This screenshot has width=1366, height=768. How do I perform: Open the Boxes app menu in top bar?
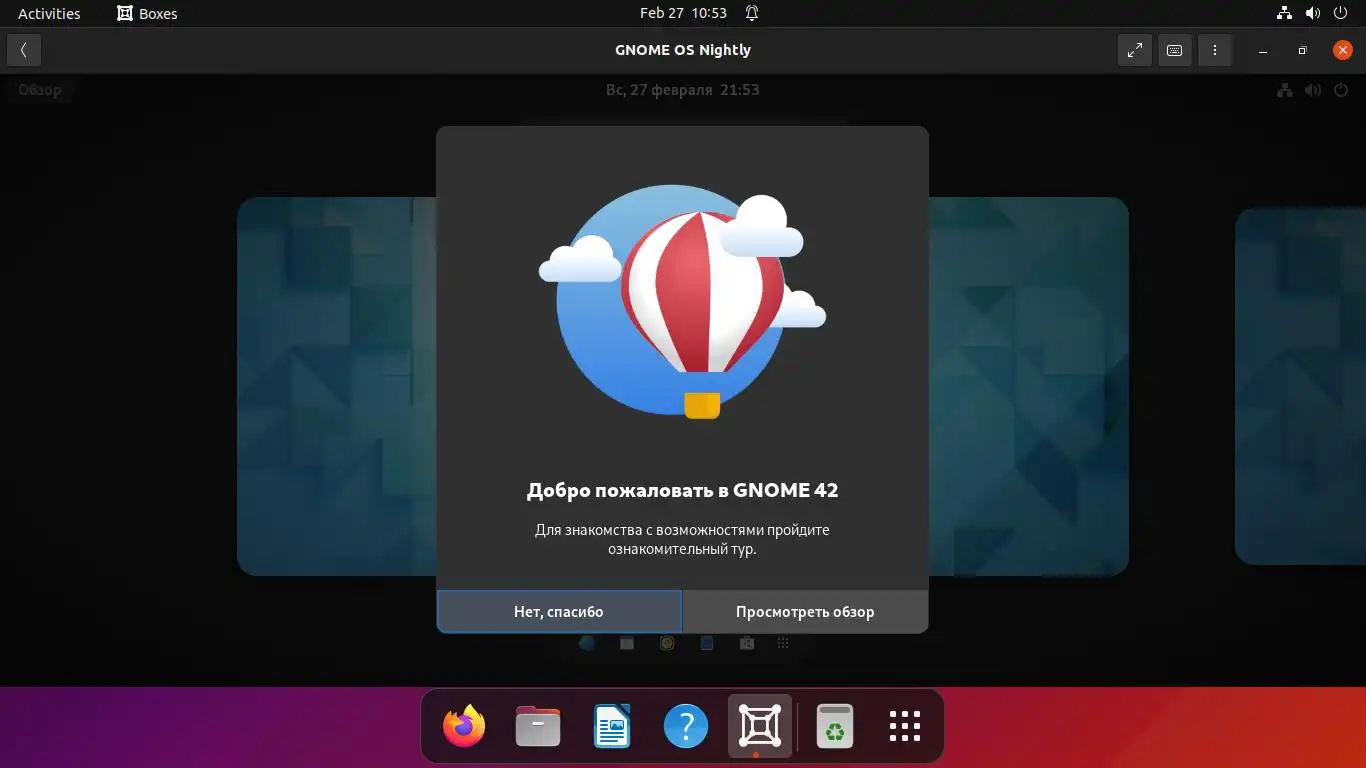(147, 13)
